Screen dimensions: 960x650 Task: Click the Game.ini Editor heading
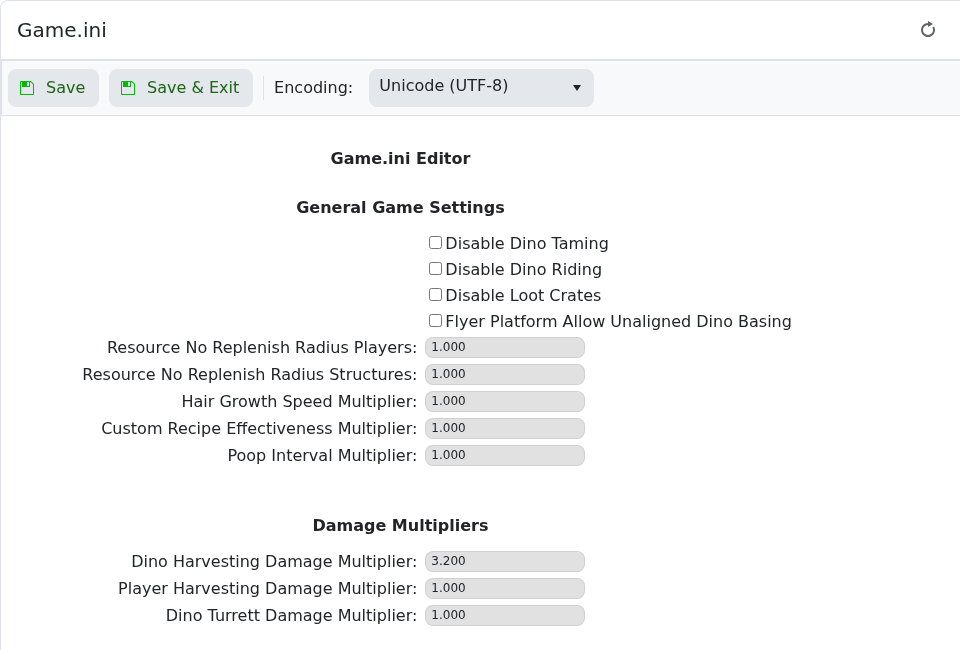coord(400,159)
